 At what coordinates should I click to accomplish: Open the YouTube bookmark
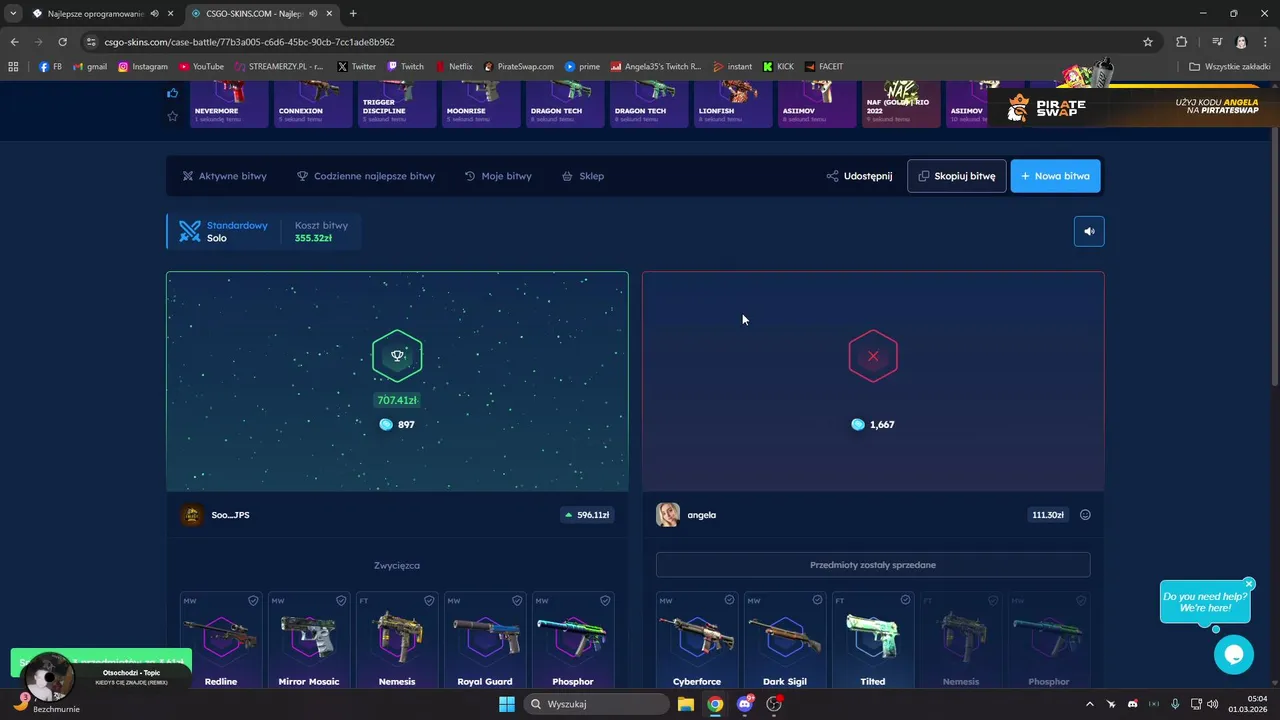pos(201,66)
